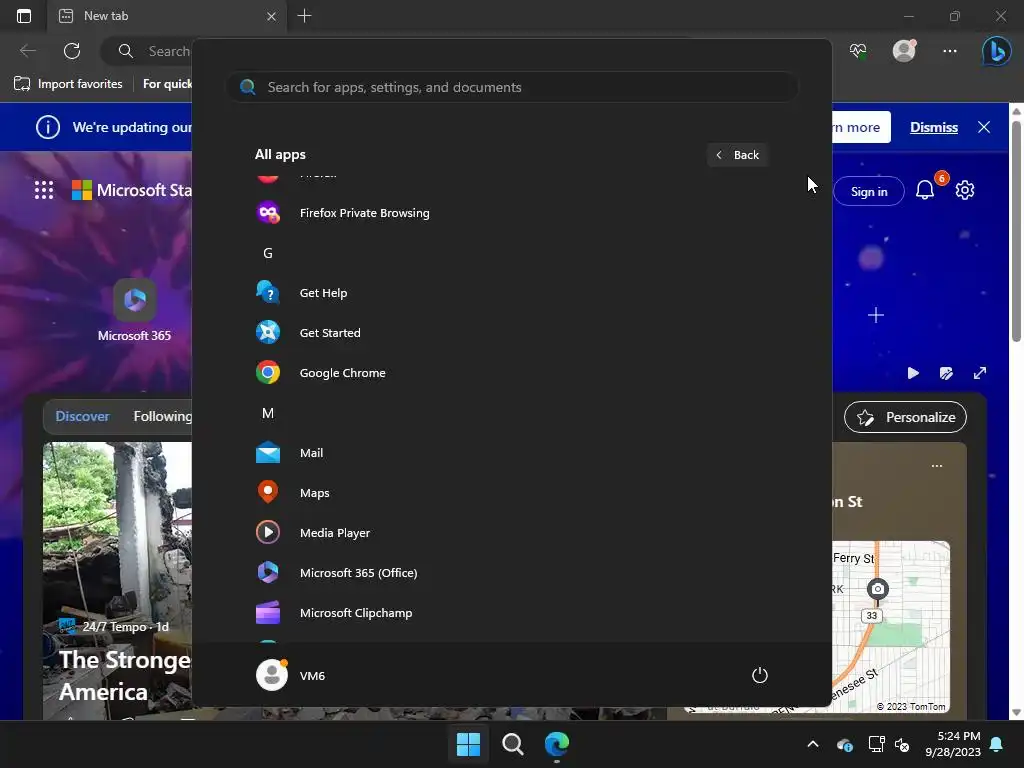Screen dimensions: 1024x768
Task: Open Microsoft 365 quick link tile
Action: click(x=135, y=311)
